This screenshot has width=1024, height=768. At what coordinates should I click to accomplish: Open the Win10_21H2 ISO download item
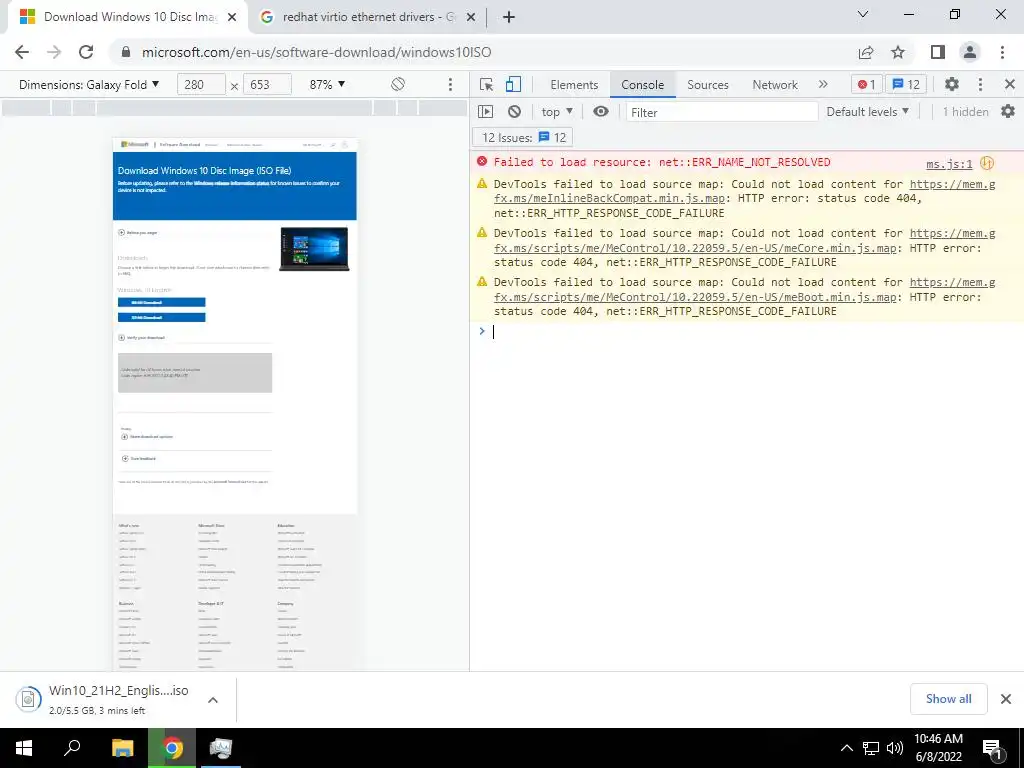[x=104, y=699]
